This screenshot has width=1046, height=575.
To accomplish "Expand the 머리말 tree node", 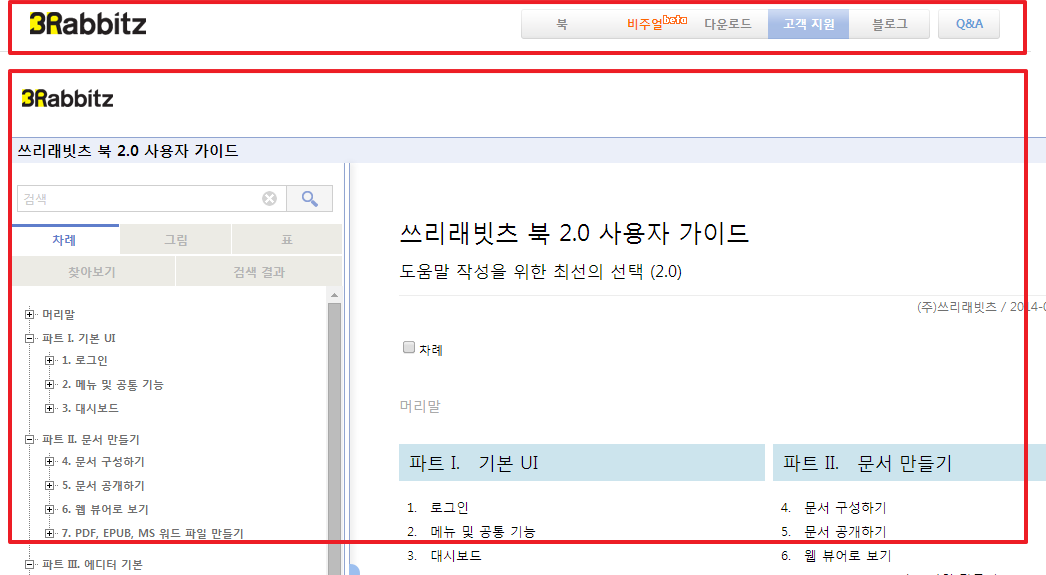I will [29, 314].
